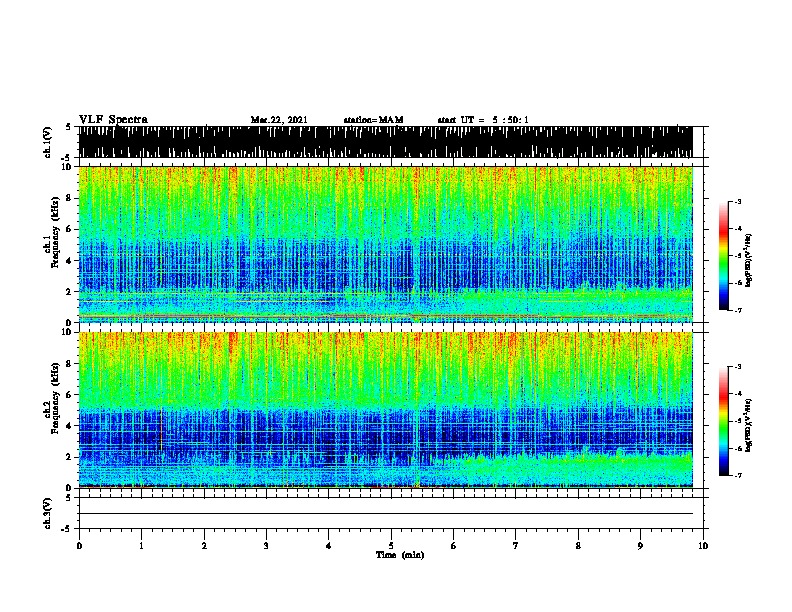792x612 pixels.
Task: Click the "Time (min)" axis label
Action: [400, 555]
